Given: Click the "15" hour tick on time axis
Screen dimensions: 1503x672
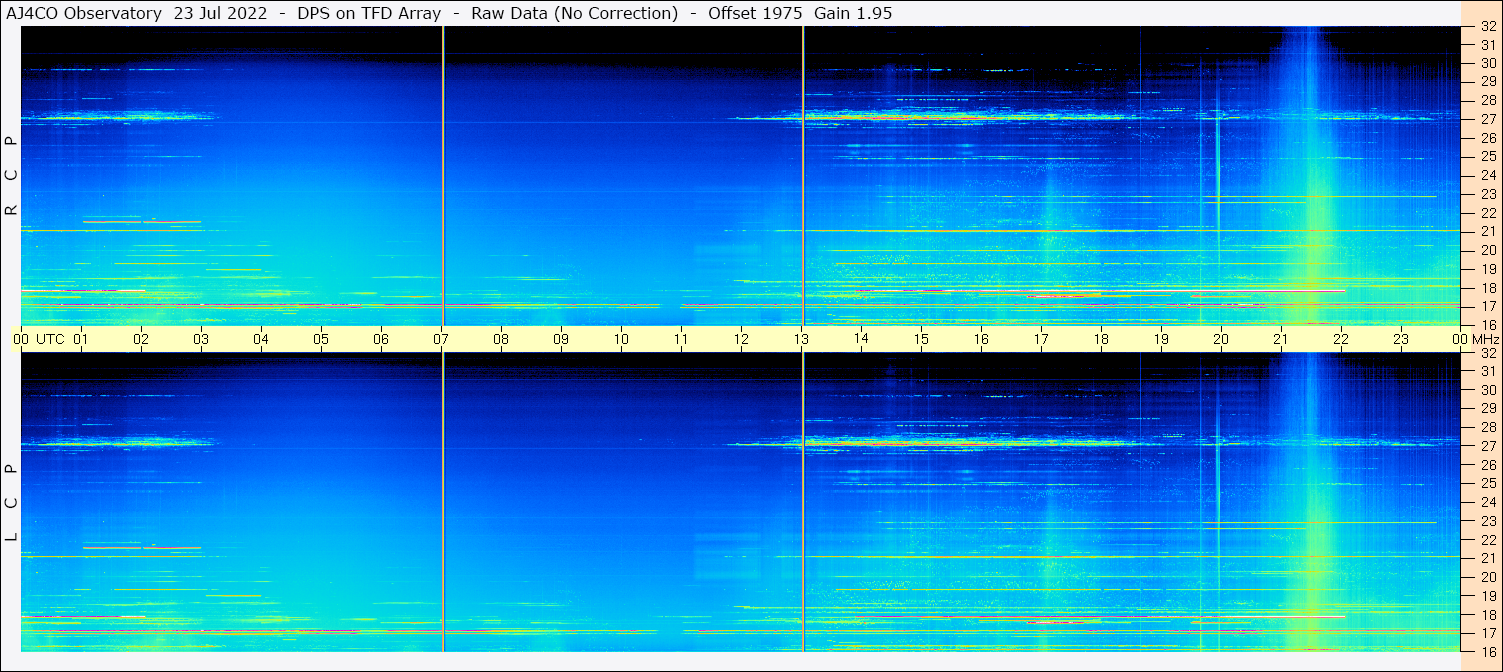Looking at the screenshot, I should point(921,339).
